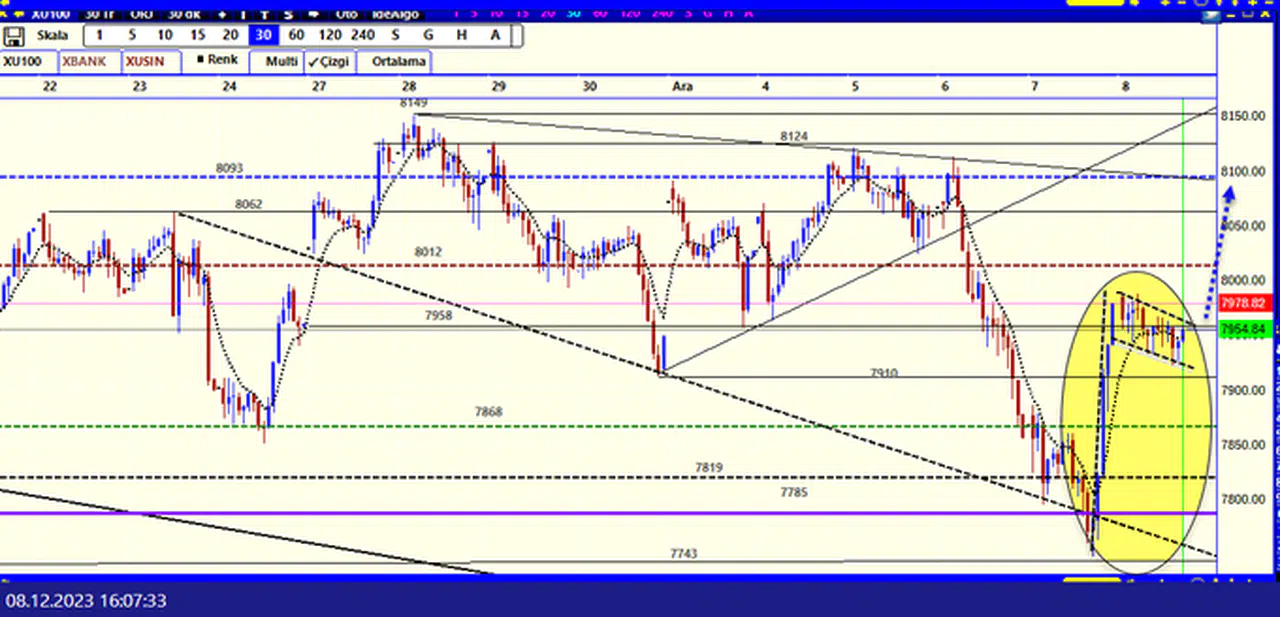Choose the A monthly period
Image resolution: width=1280 pixels, height=617 pixels.
[494, 35]
